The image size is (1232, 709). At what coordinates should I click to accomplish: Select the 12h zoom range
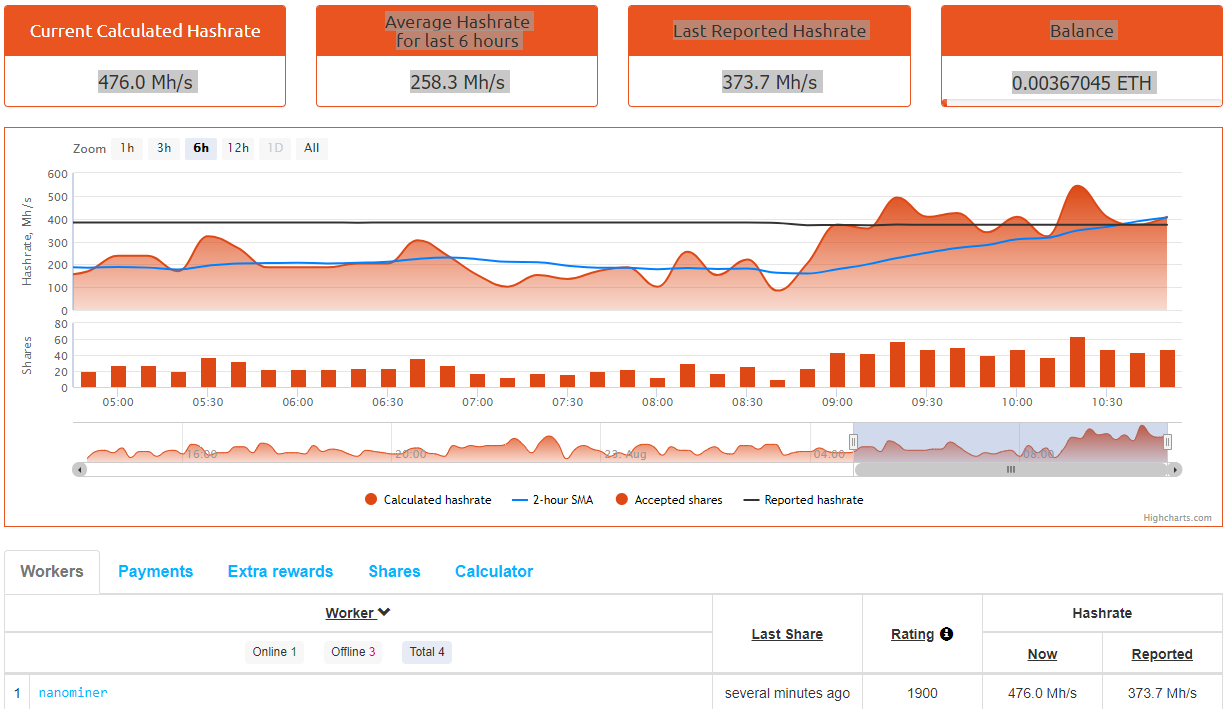point(238,148)
